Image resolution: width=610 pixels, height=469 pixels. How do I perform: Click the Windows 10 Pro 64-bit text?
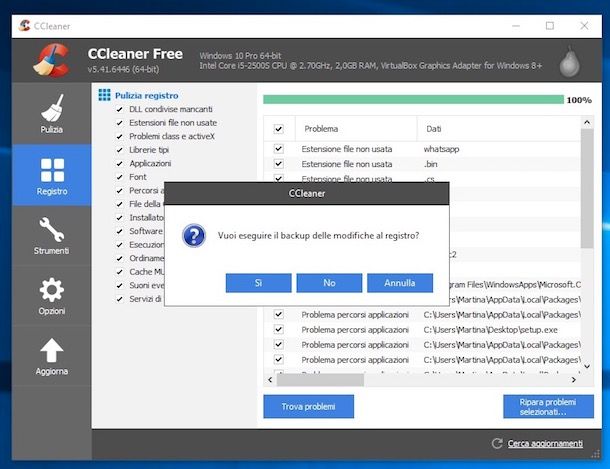click(x=240, y=56)
